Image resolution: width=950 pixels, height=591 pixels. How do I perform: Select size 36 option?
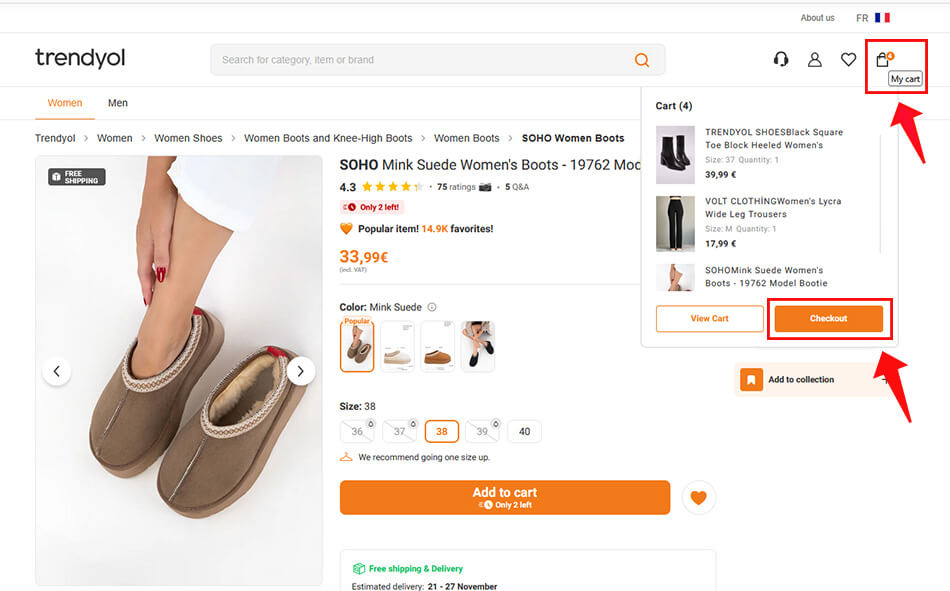point(357,432)
